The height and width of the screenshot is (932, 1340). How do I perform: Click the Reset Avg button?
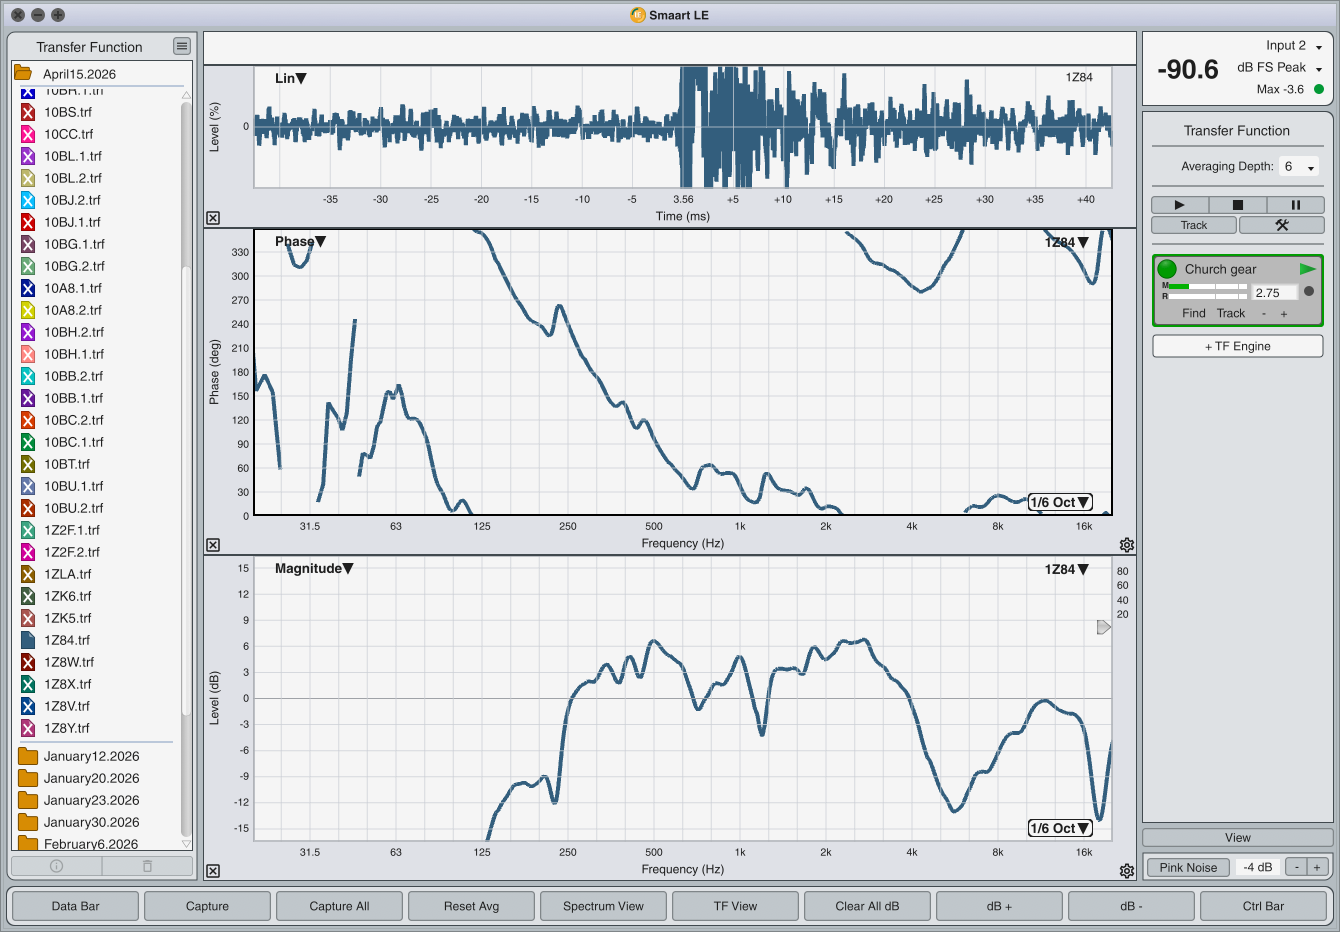pyautogui.click(x=472, y=906)
